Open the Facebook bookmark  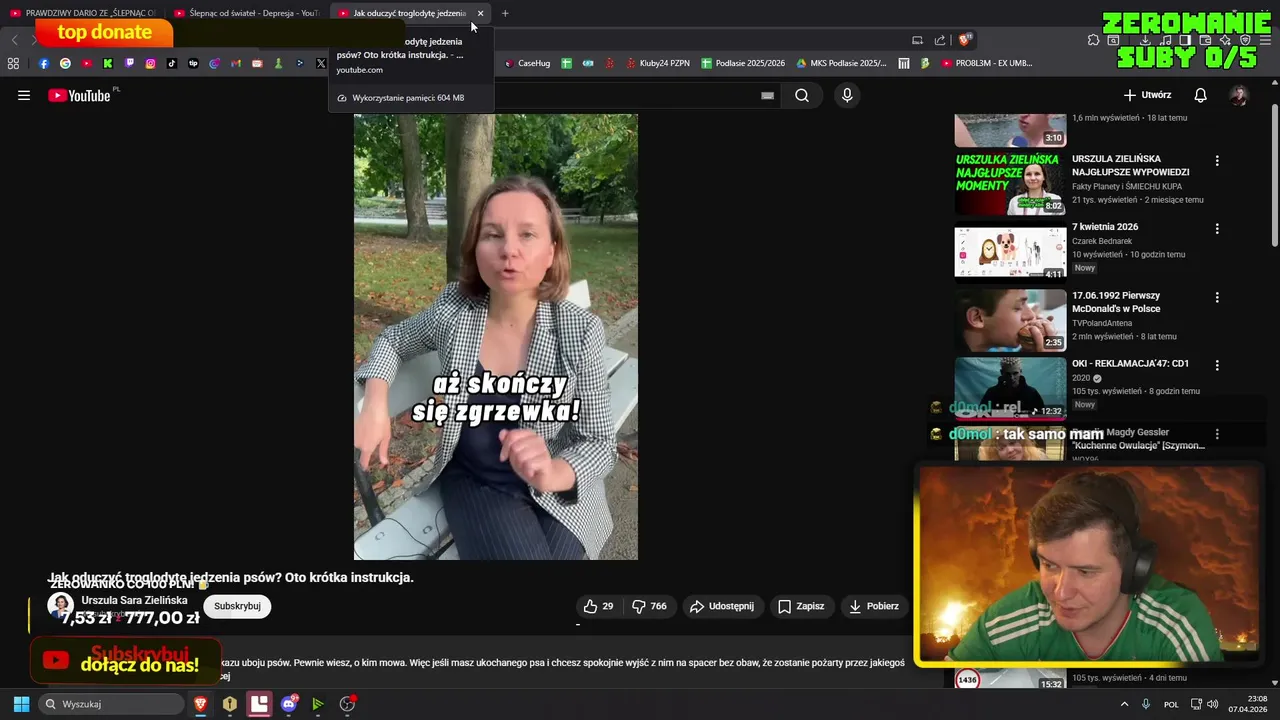[44, 63]
